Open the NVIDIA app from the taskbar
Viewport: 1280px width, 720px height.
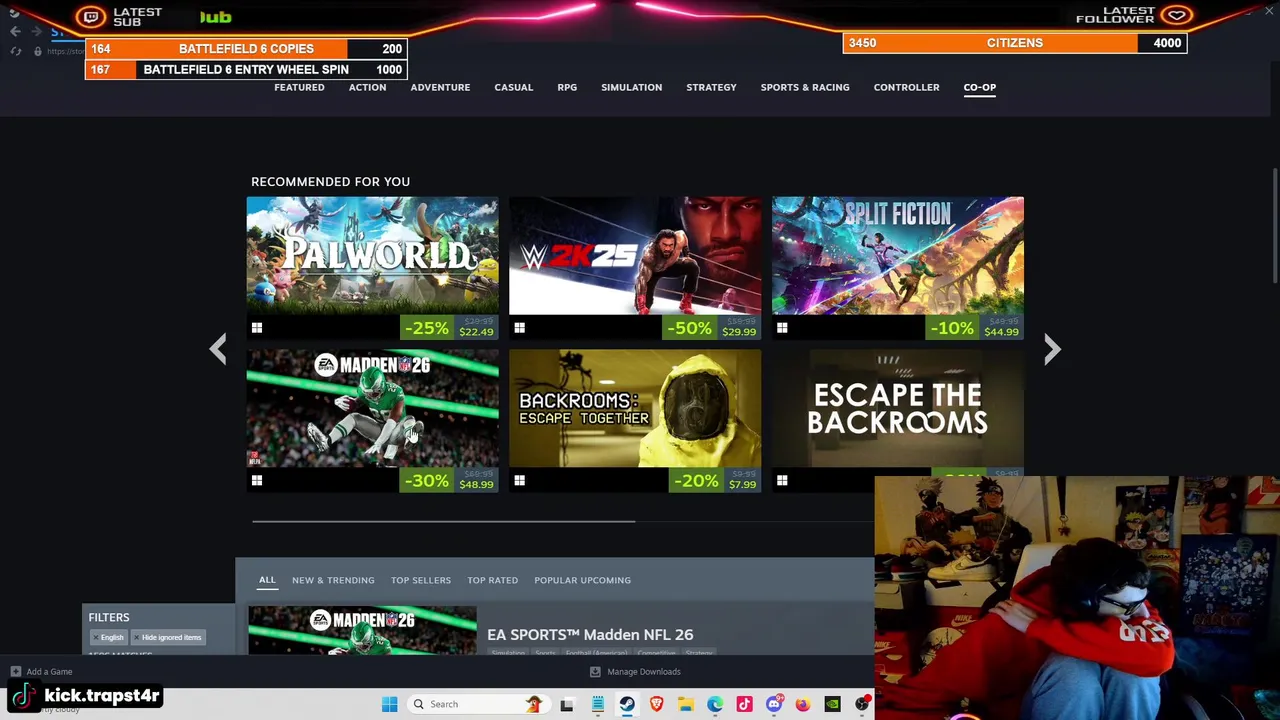832,704
